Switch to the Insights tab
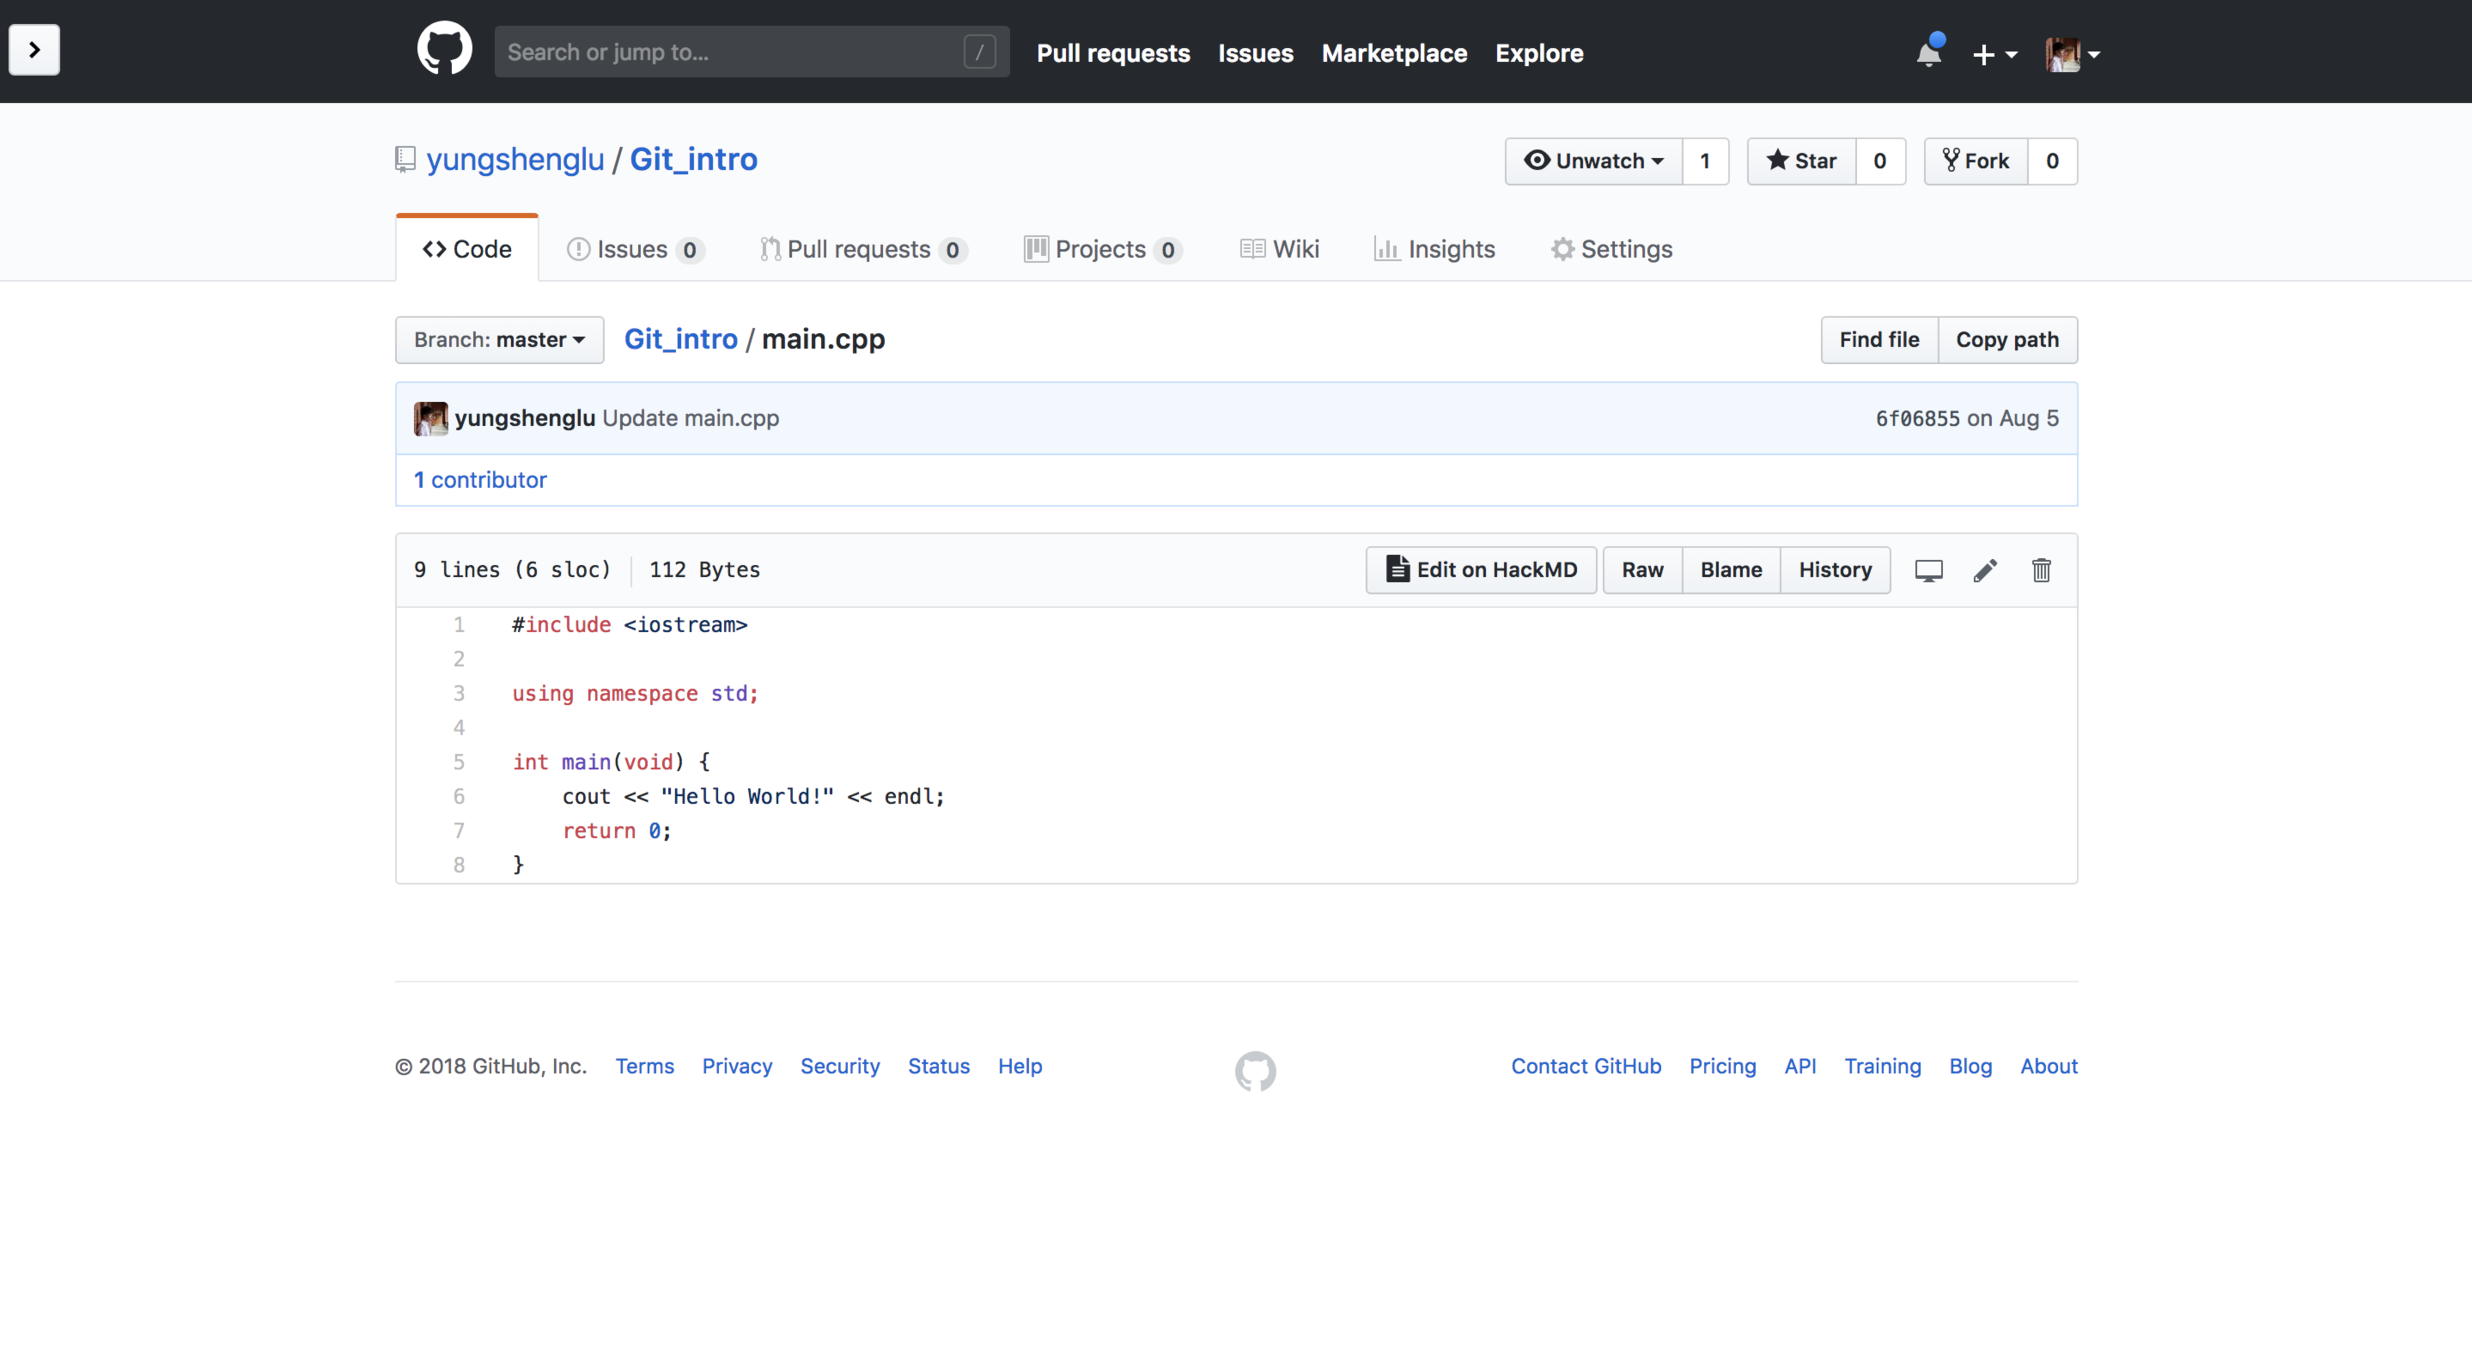 1435,249
